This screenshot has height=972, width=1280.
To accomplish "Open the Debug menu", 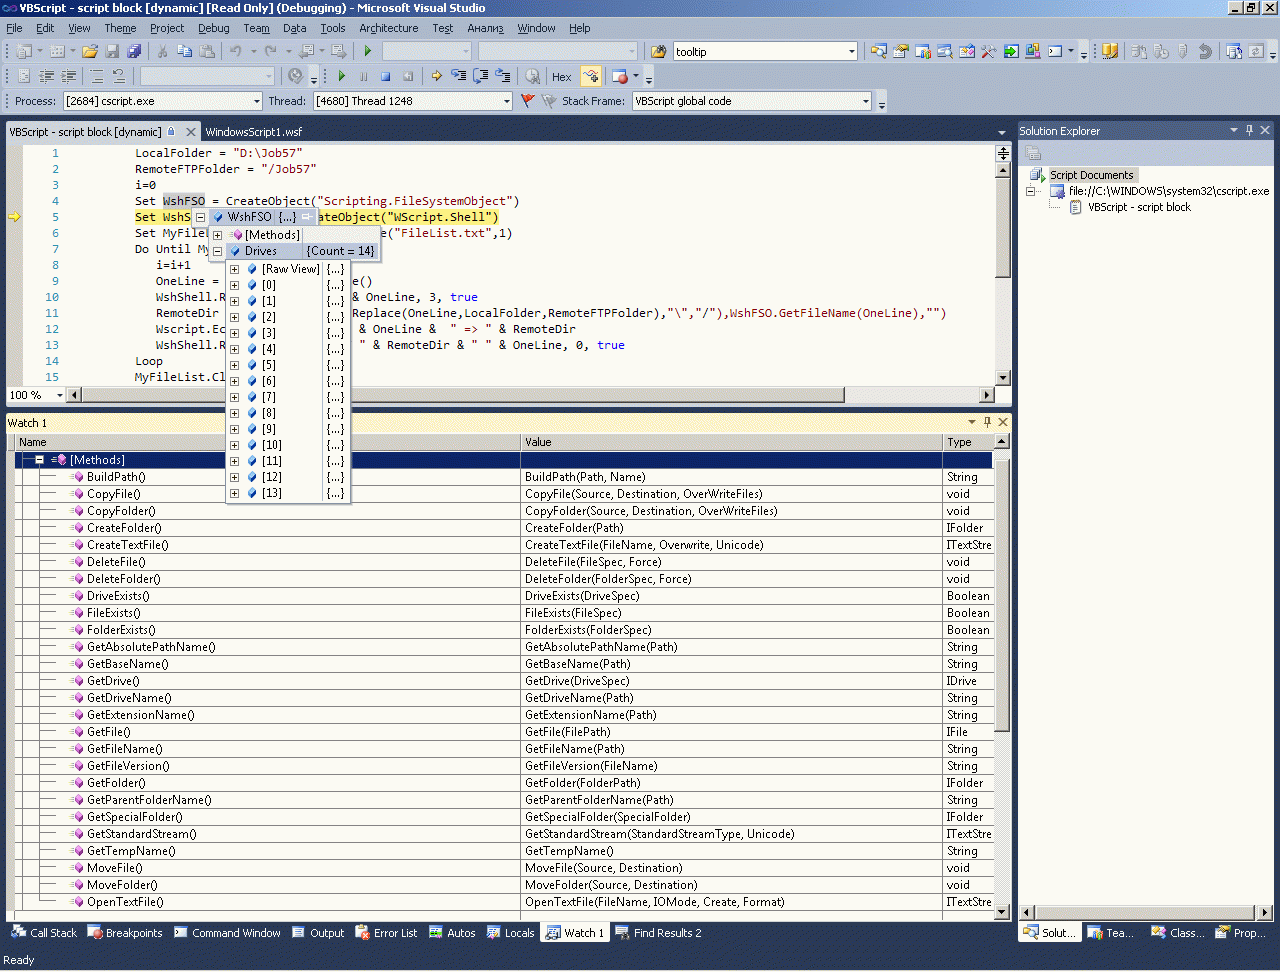I will [x=213, y=28].
